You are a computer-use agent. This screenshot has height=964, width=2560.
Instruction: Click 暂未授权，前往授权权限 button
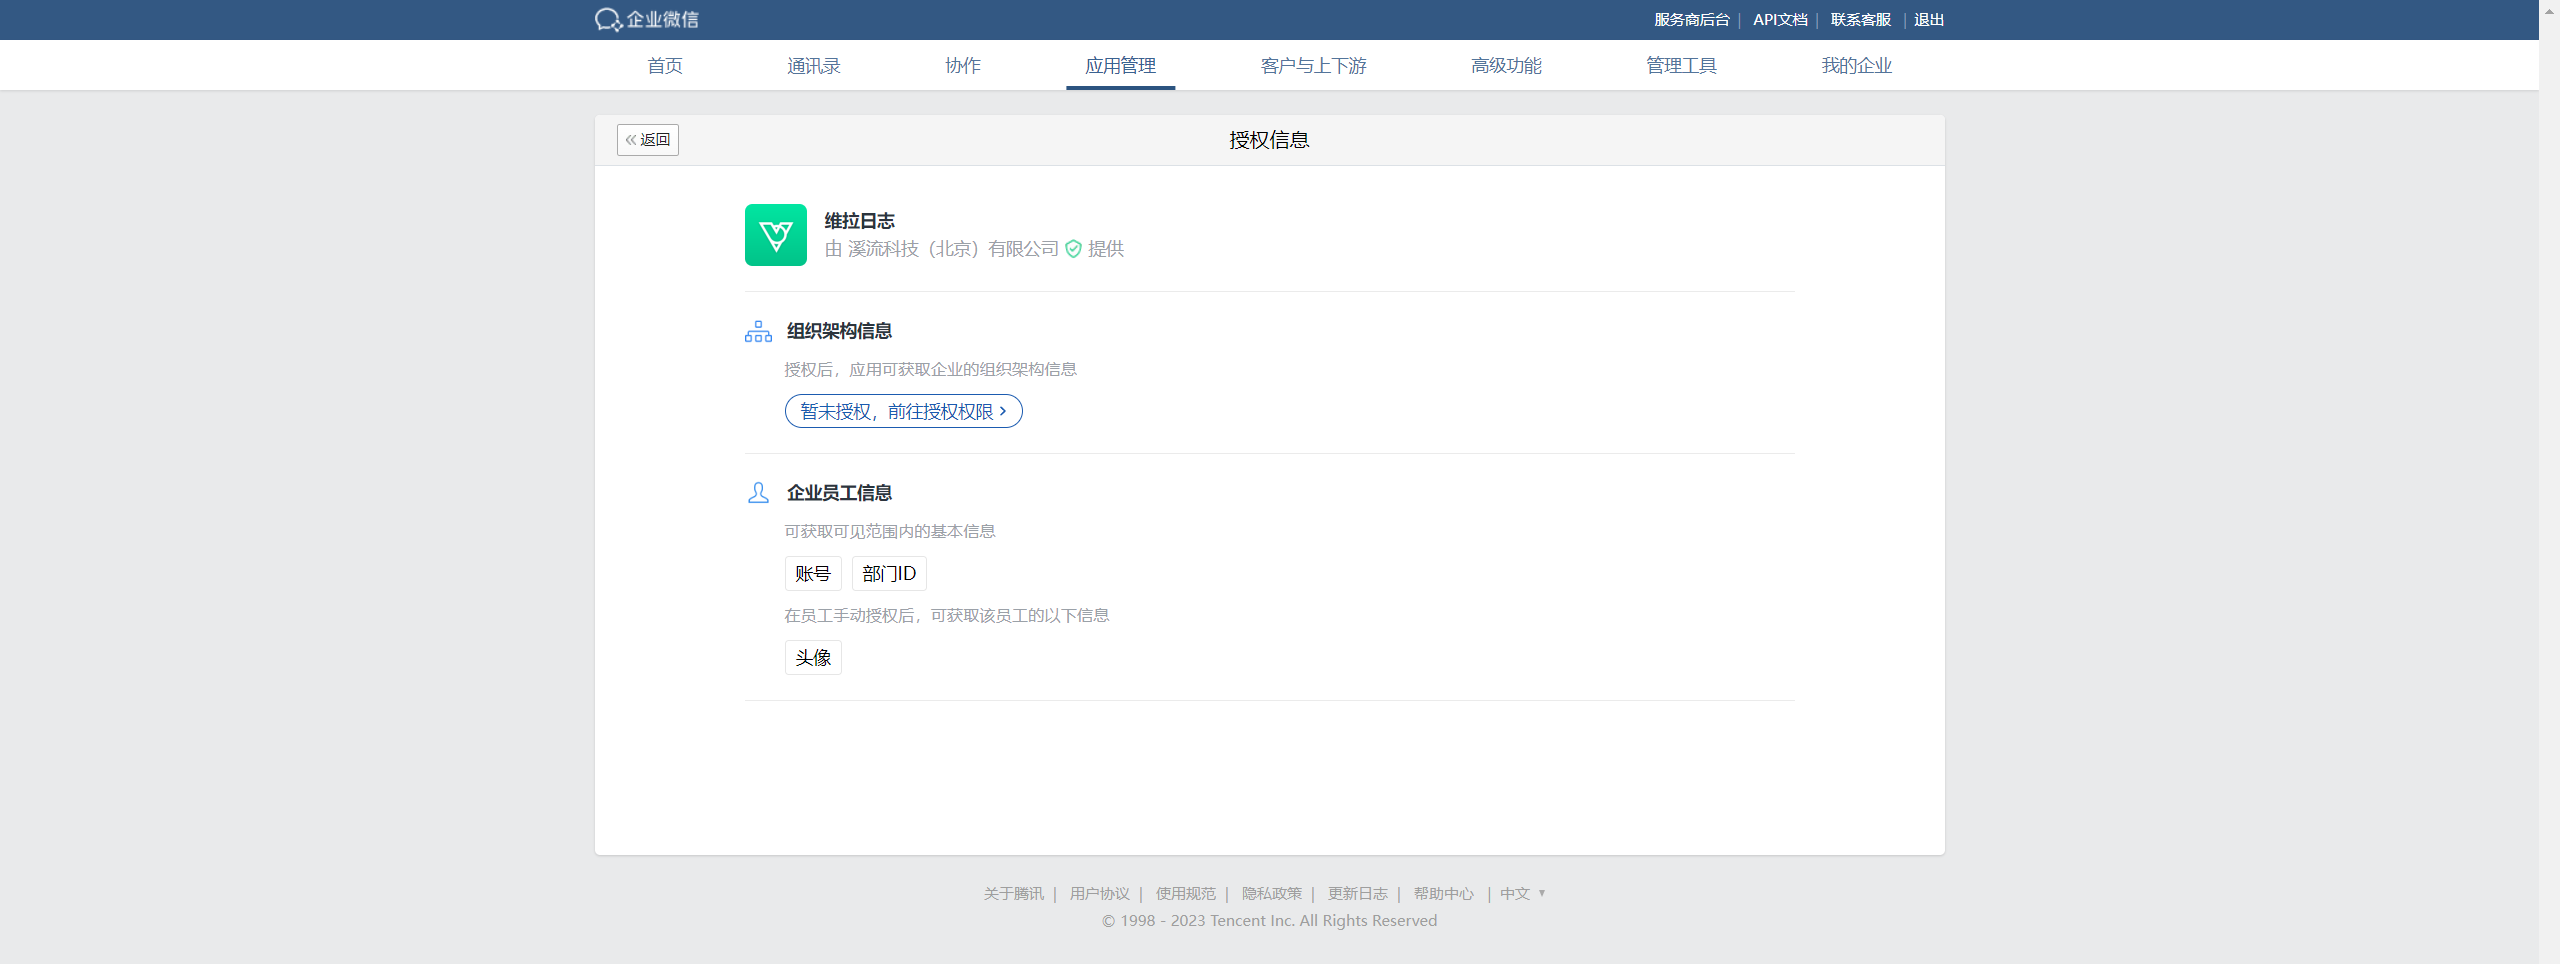pyautogui.click(x=904, y=411)
